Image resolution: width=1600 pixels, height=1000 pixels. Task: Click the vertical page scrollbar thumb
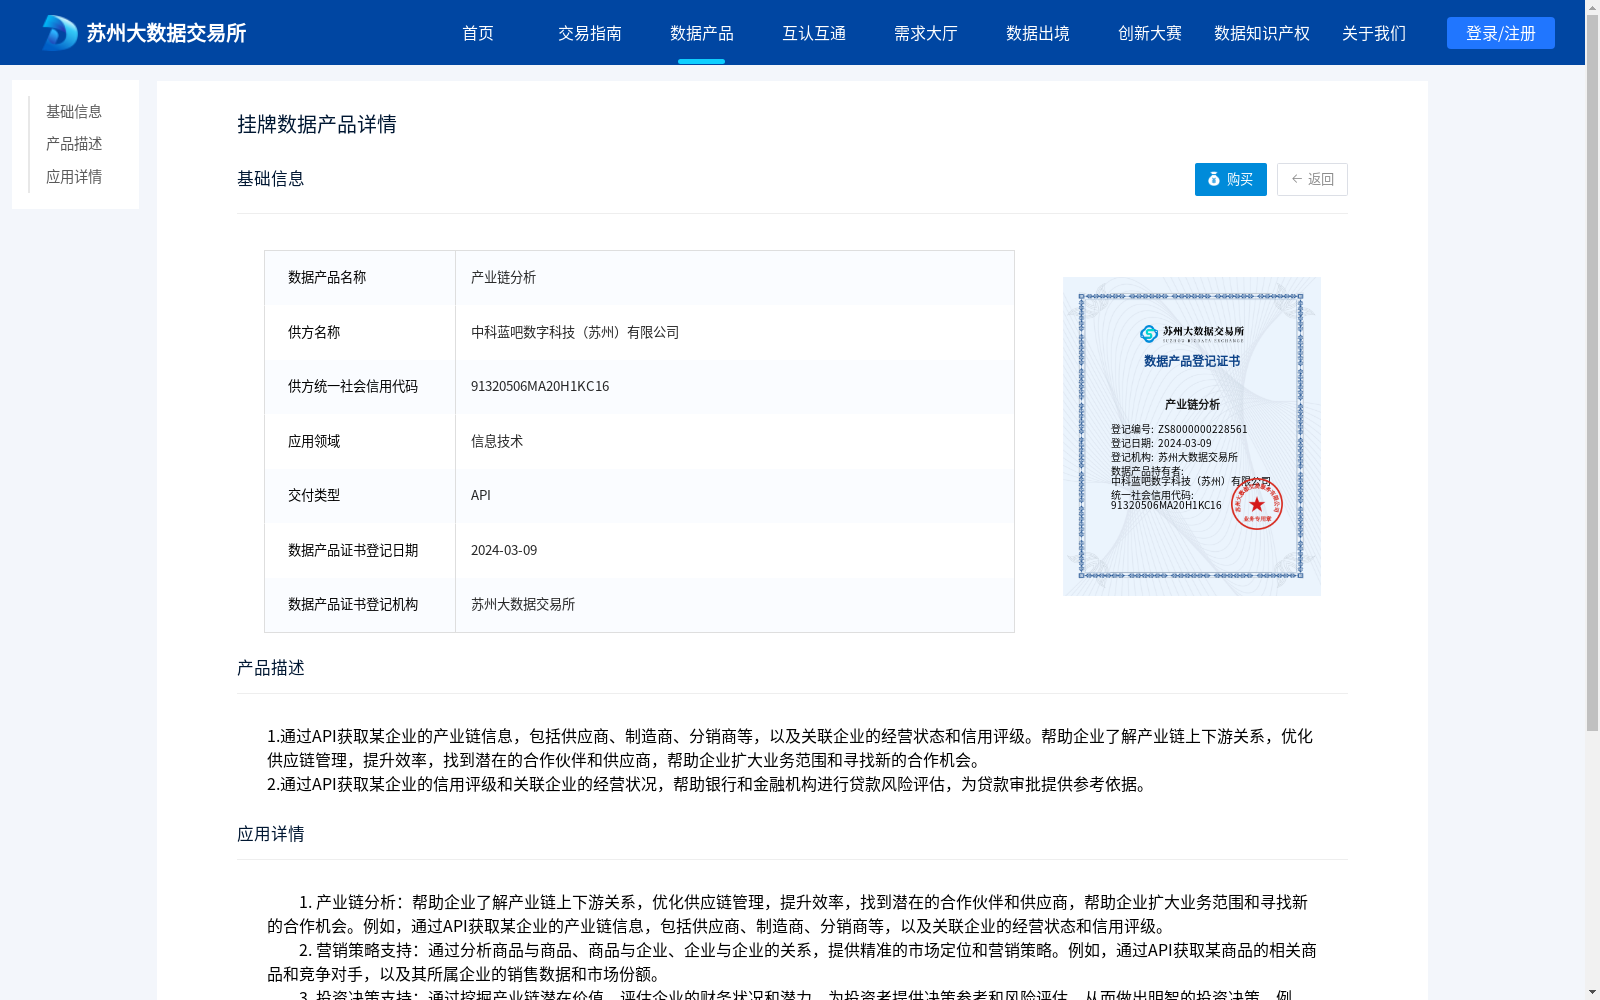(1592, 373)
